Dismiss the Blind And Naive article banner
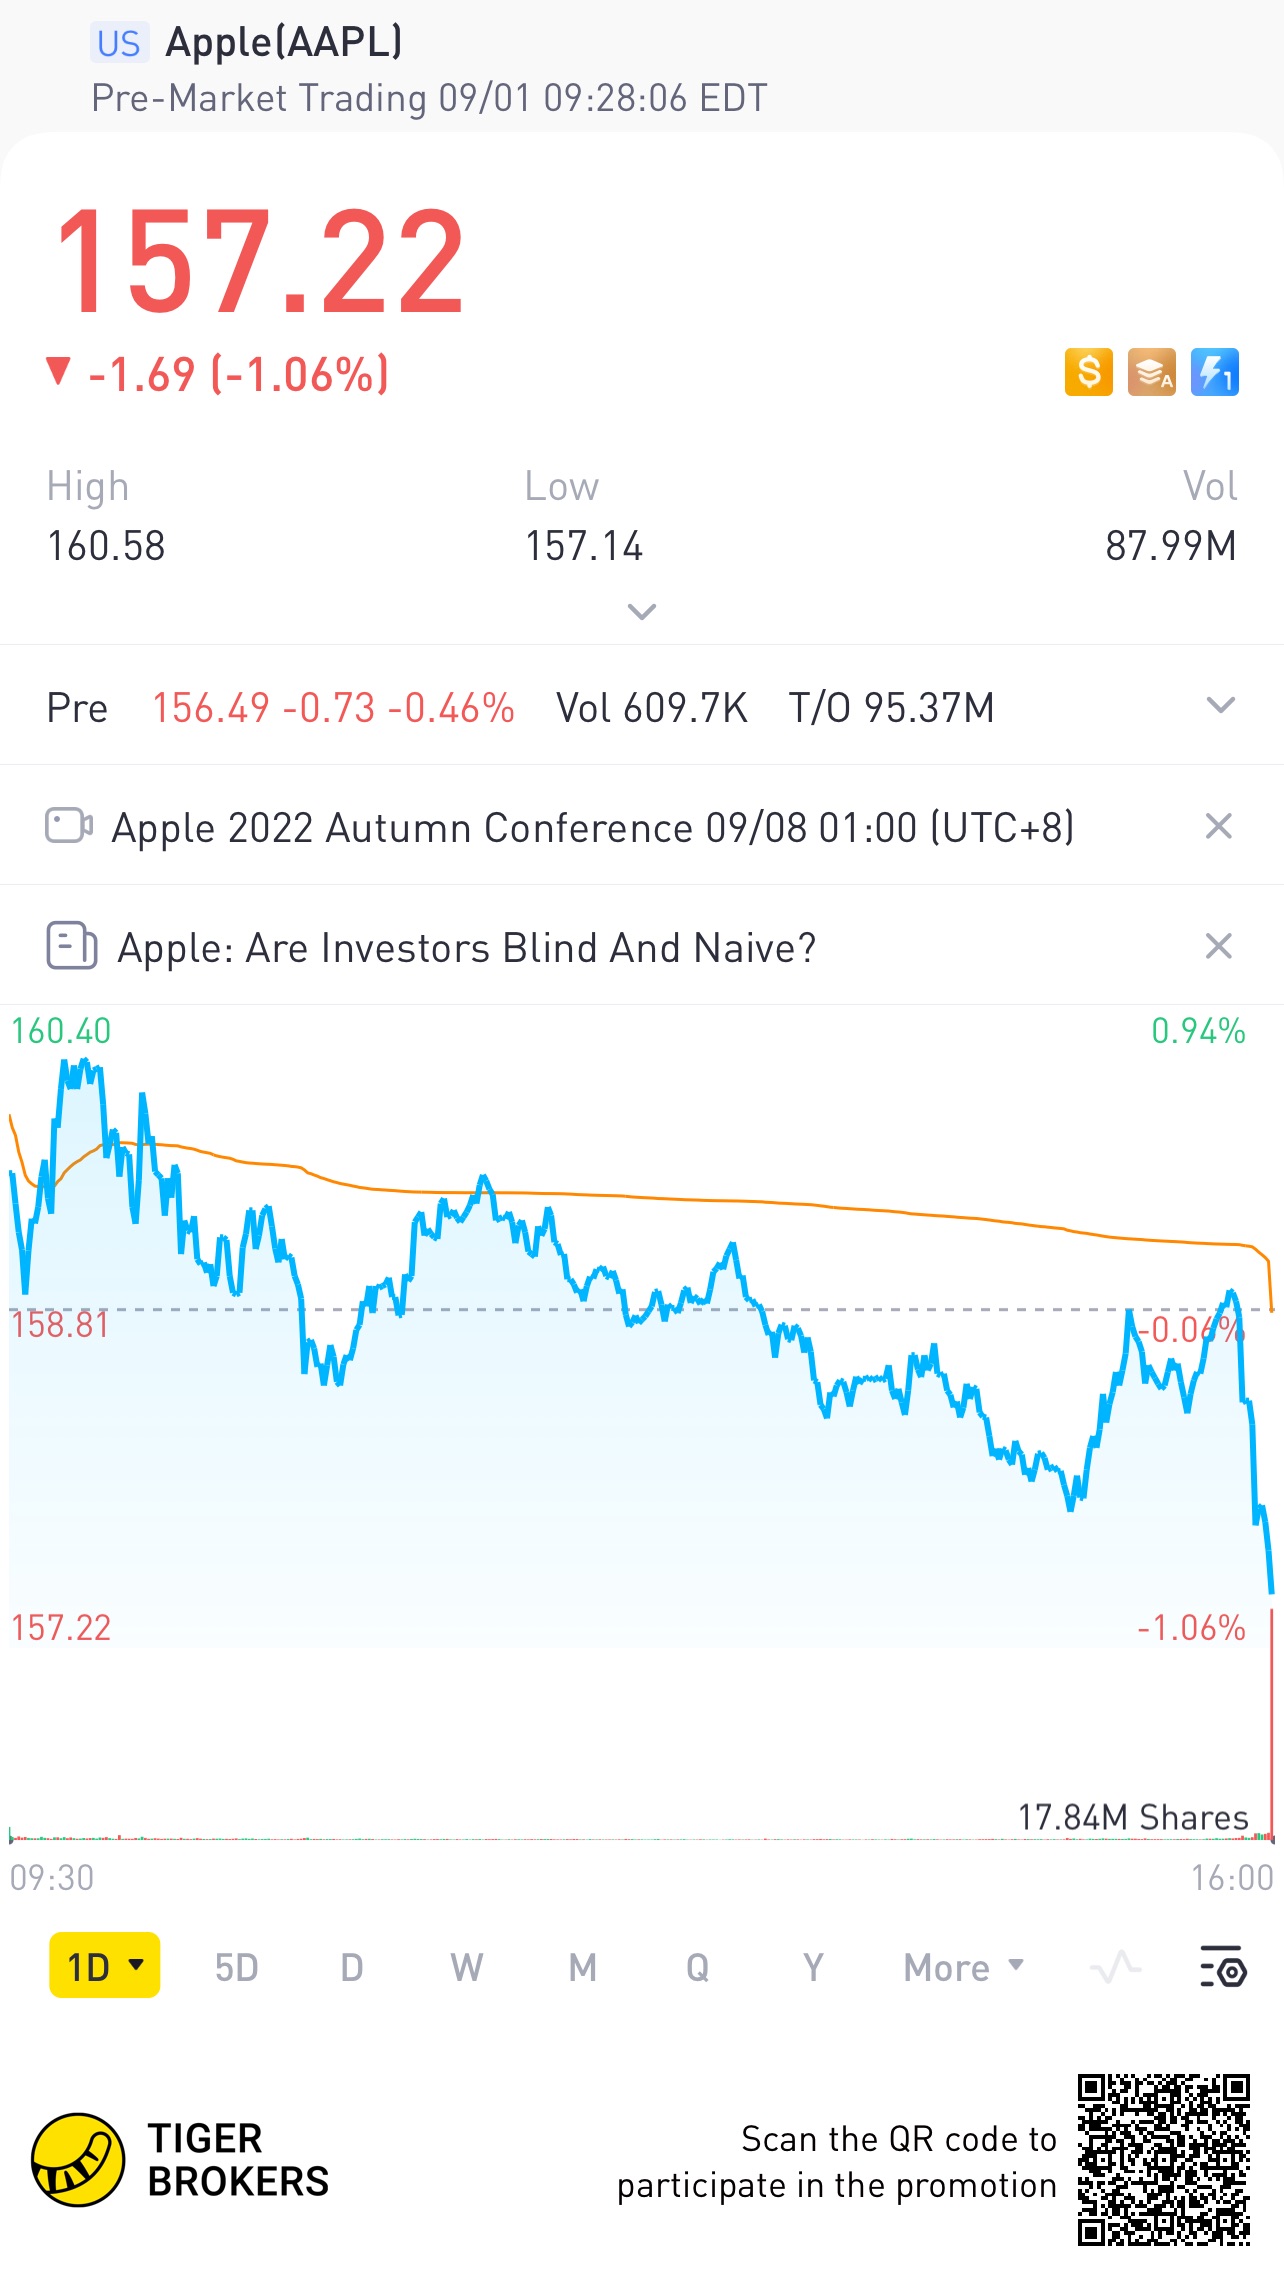1284x2280 pixels. [x=1218, y=946]
